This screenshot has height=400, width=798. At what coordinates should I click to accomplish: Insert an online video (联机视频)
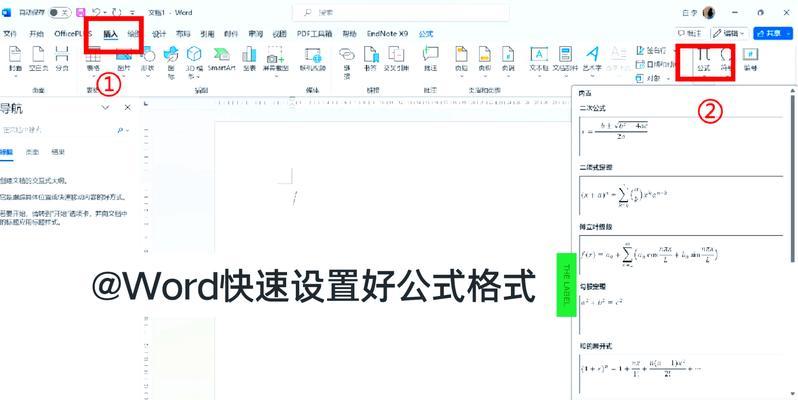click(312, 59)
